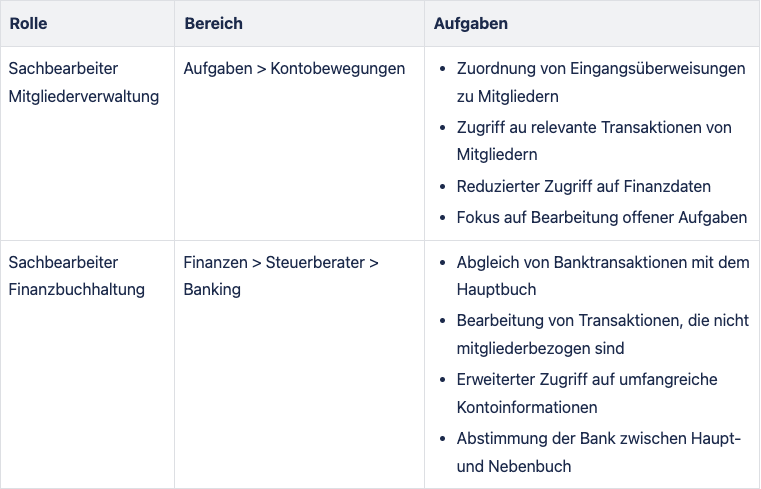Click Reduzierter Zugriff auf Finanzdaten item
Viewport: 761px width, 489px height.
coord(583,186)
